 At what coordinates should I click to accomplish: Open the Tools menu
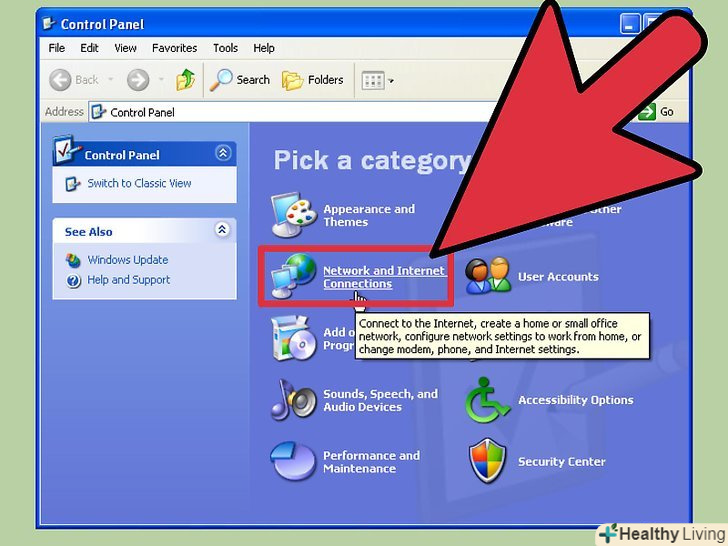click(225, 48)
